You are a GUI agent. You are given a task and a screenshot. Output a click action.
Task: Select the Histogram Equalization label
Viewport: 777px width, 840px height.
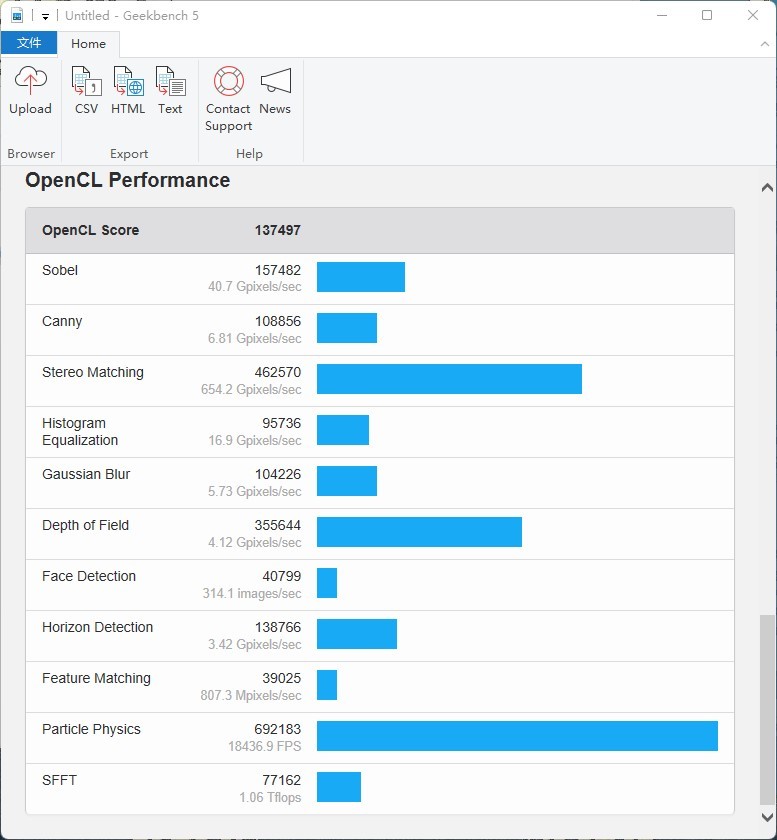click(x=80, y=432)
